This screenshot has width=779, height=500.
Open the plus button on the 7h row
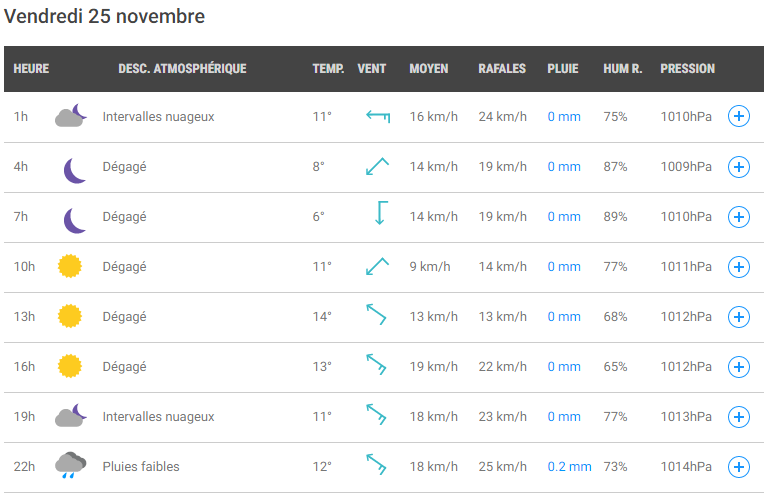(x=738, y=217)
